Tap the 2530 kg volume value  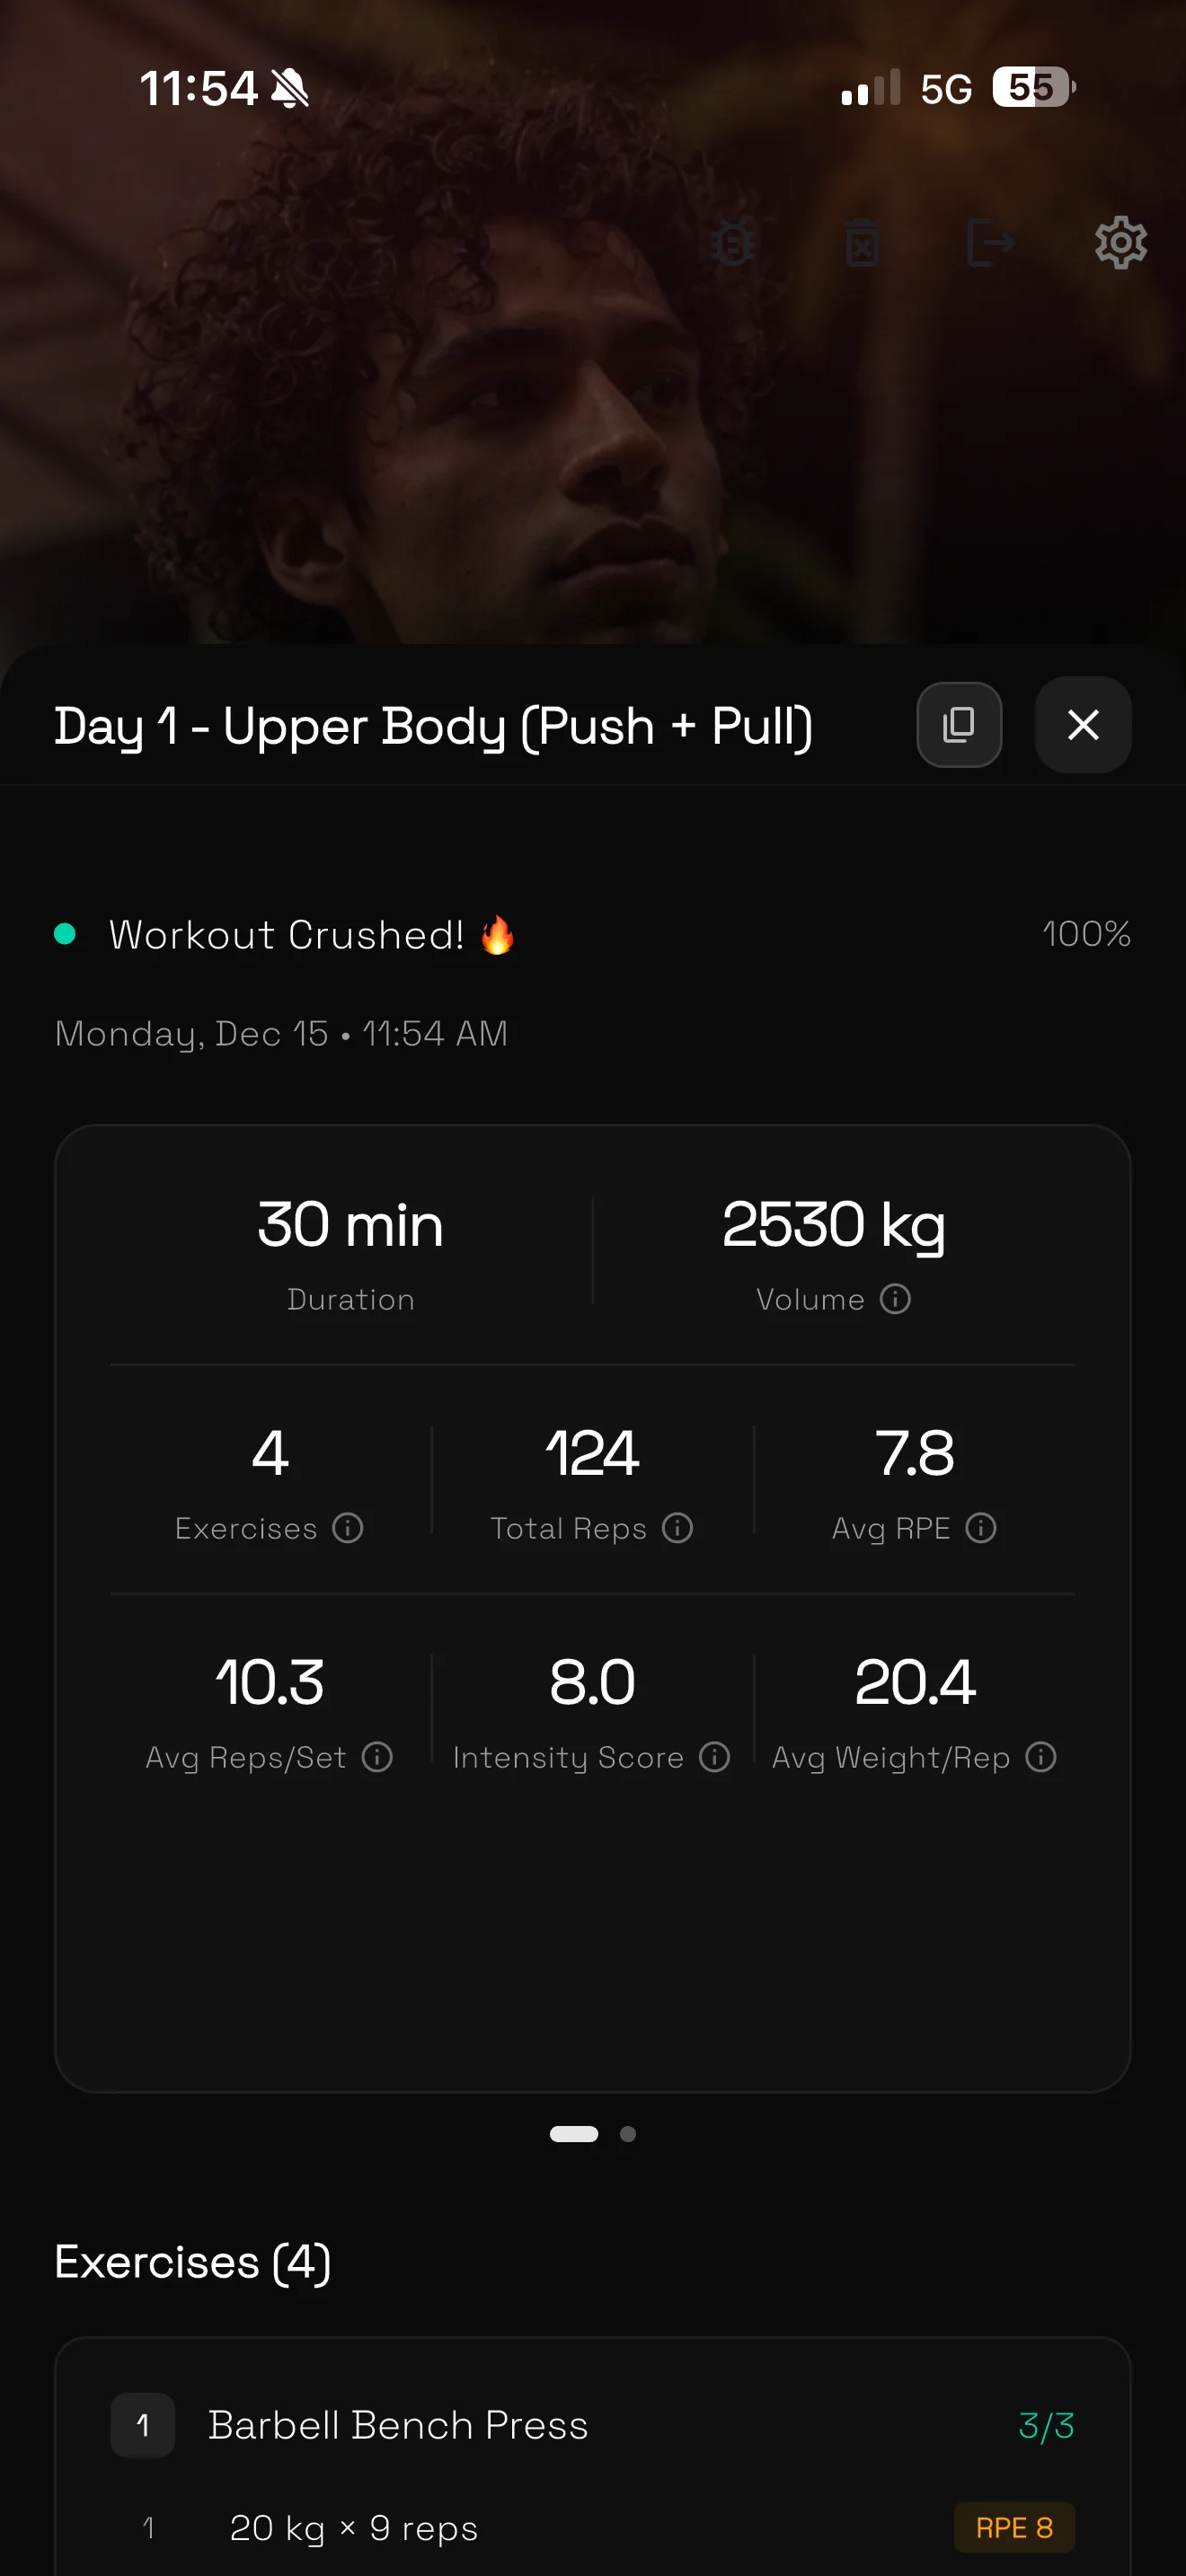(x=833, y=1225)
